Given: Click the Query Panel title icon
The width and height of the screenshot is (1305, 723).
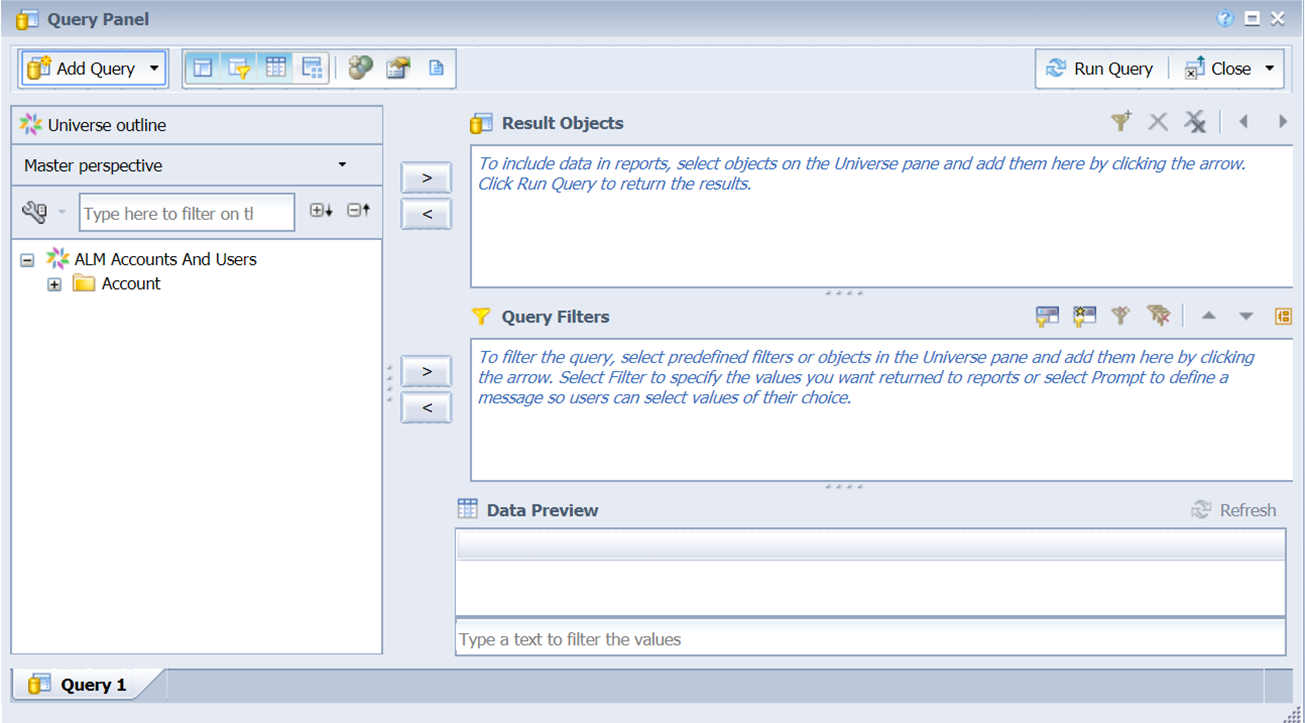Looking at the screenshot, I should 28,19.
